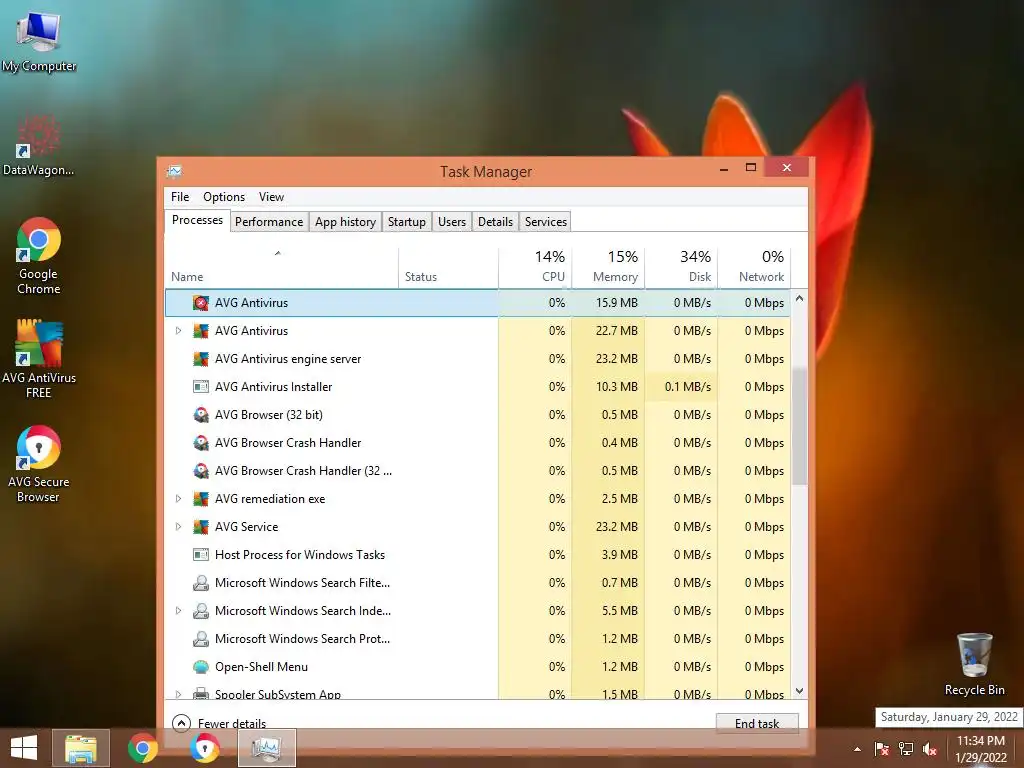1024x768 pixels.
Task: Sort by Status column header
Action: pos(448,268)
